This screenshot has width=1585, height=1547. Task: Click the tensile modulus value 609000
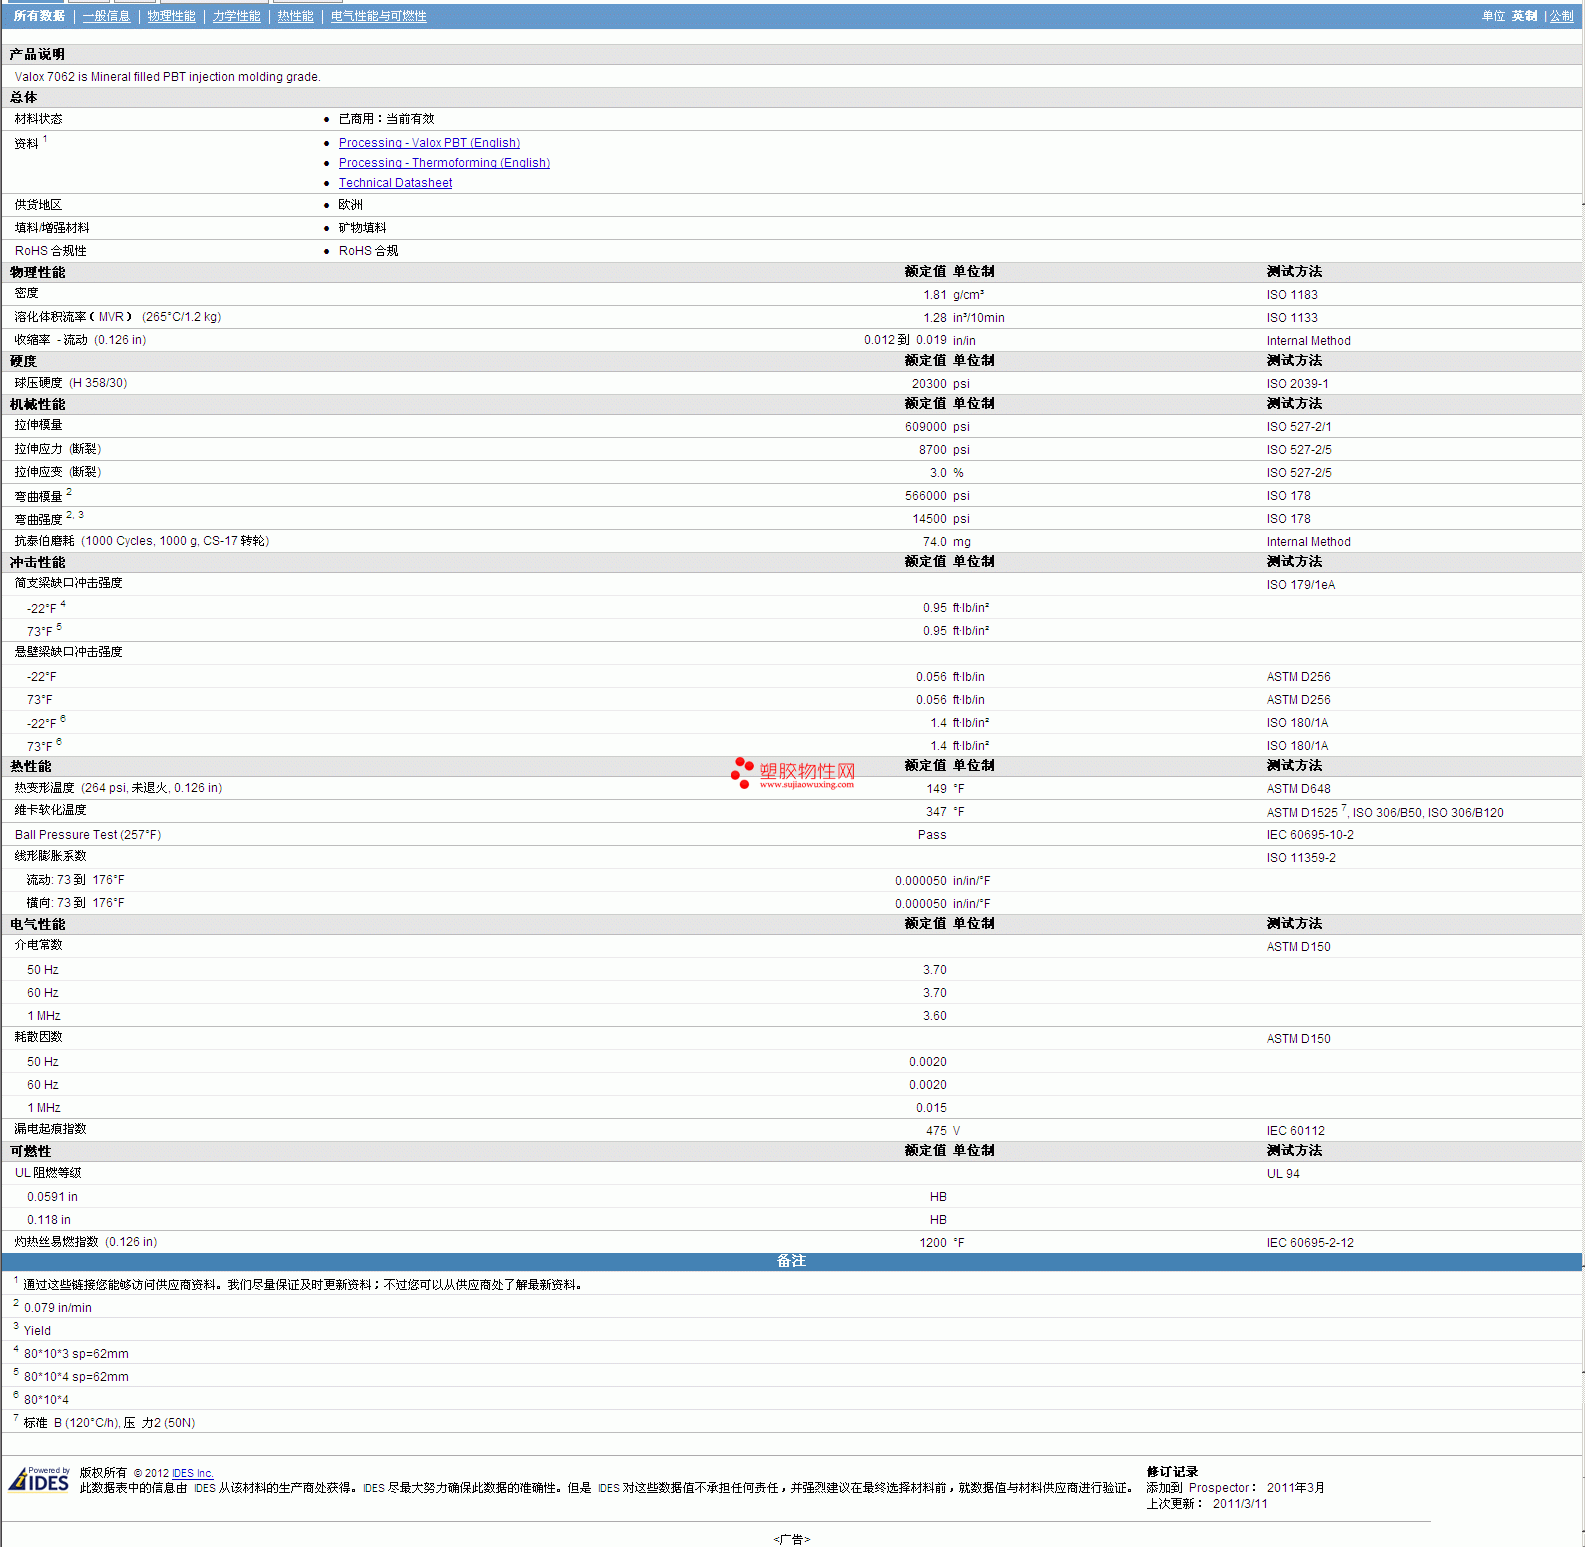[x=926, y=427]
